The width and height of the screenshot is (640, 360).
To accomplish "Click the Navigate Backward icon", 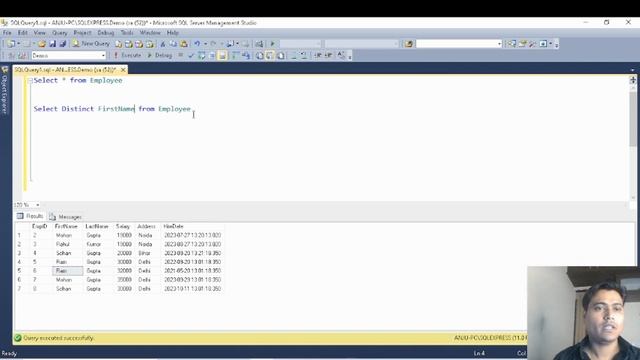I will coord(230,44).
